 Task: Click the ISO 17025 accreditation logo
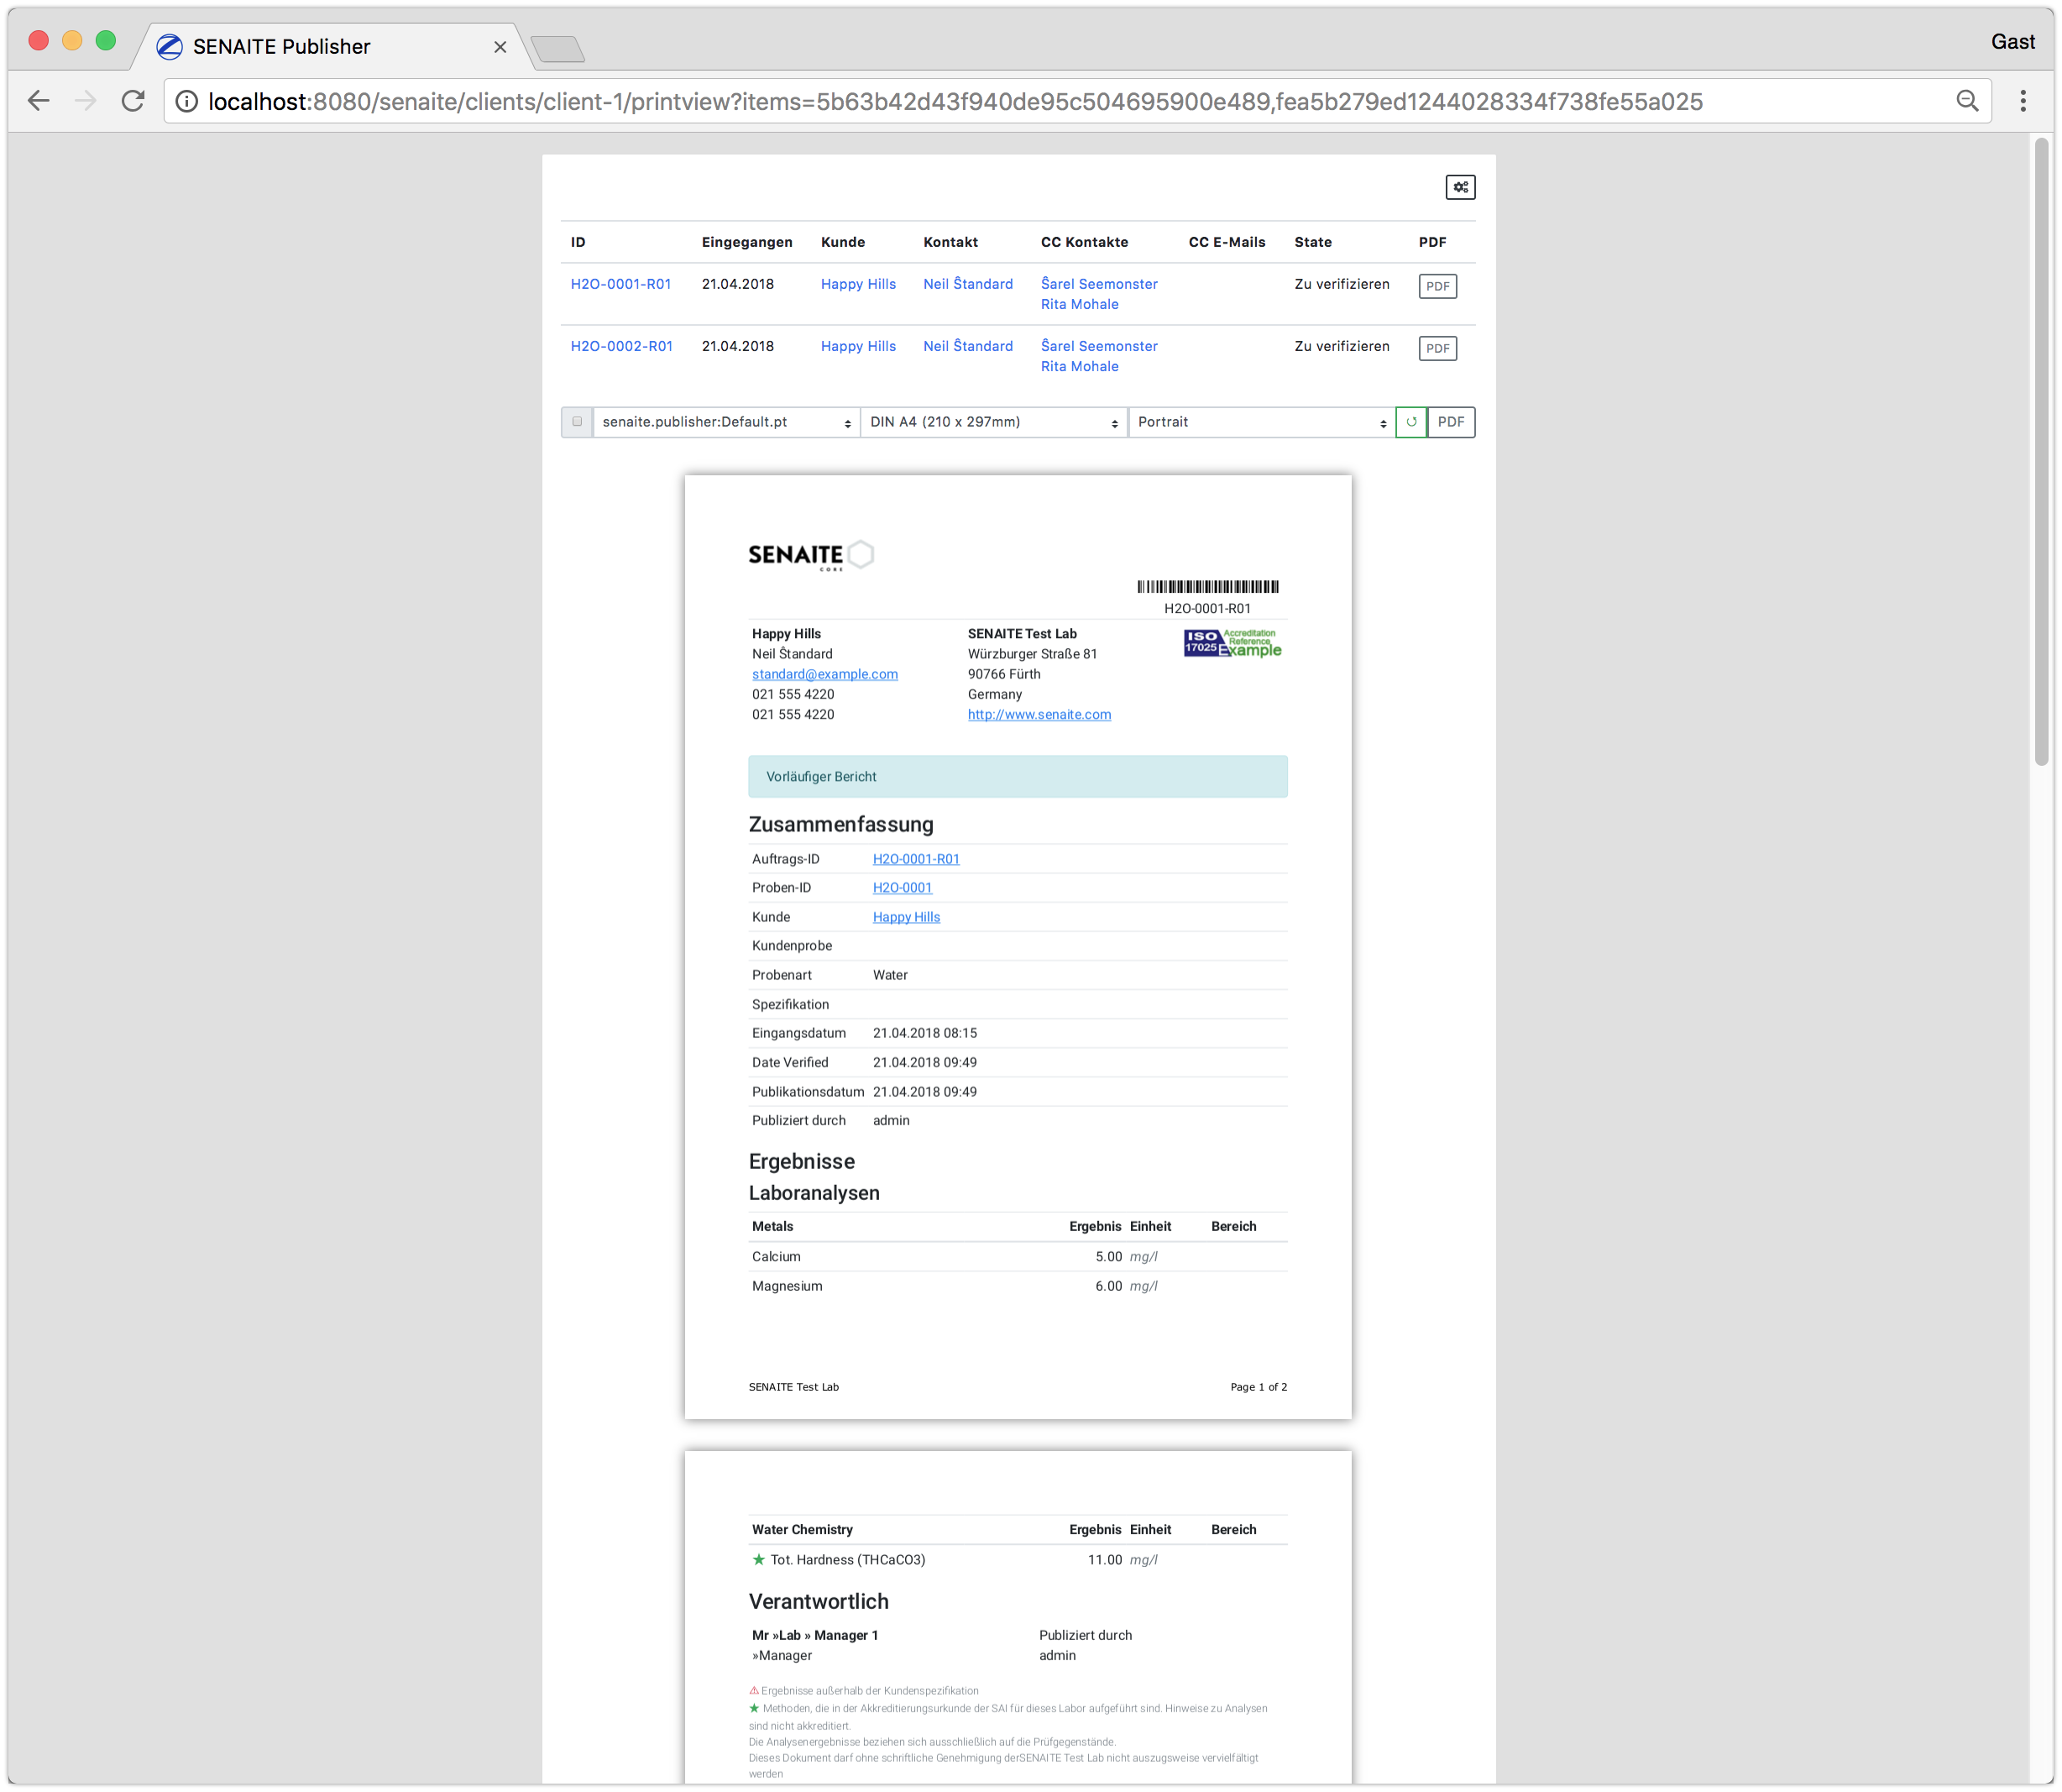pyautogui.click(x=1232, y=643)
